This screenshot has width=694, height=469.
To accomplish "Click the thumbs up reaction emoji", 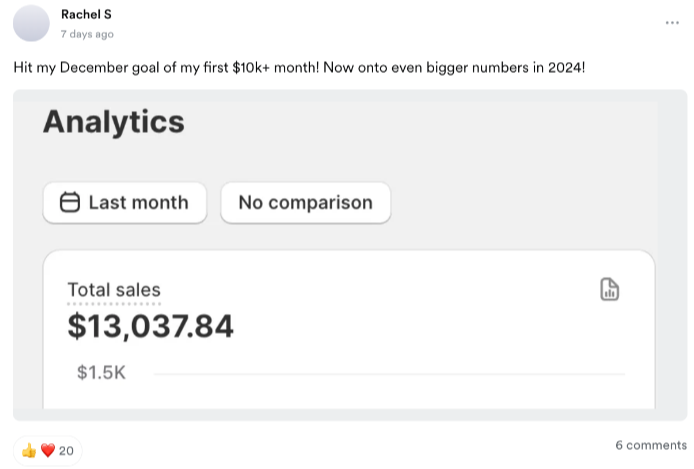I will (29, 451).
